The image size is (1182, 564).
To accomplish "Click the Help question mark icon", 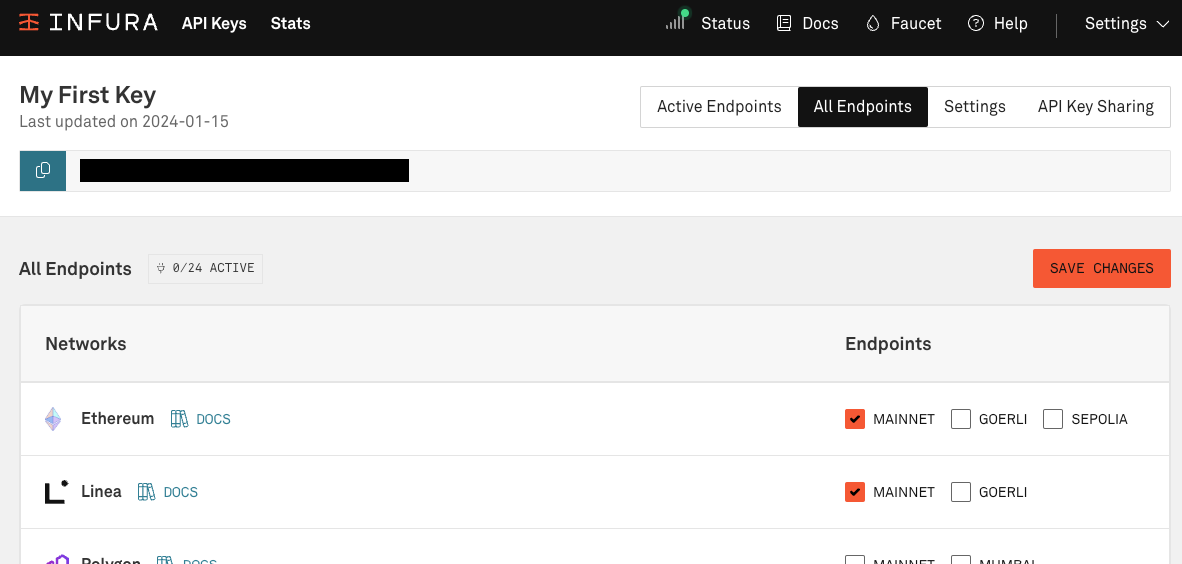I will [x=975, y=23].
